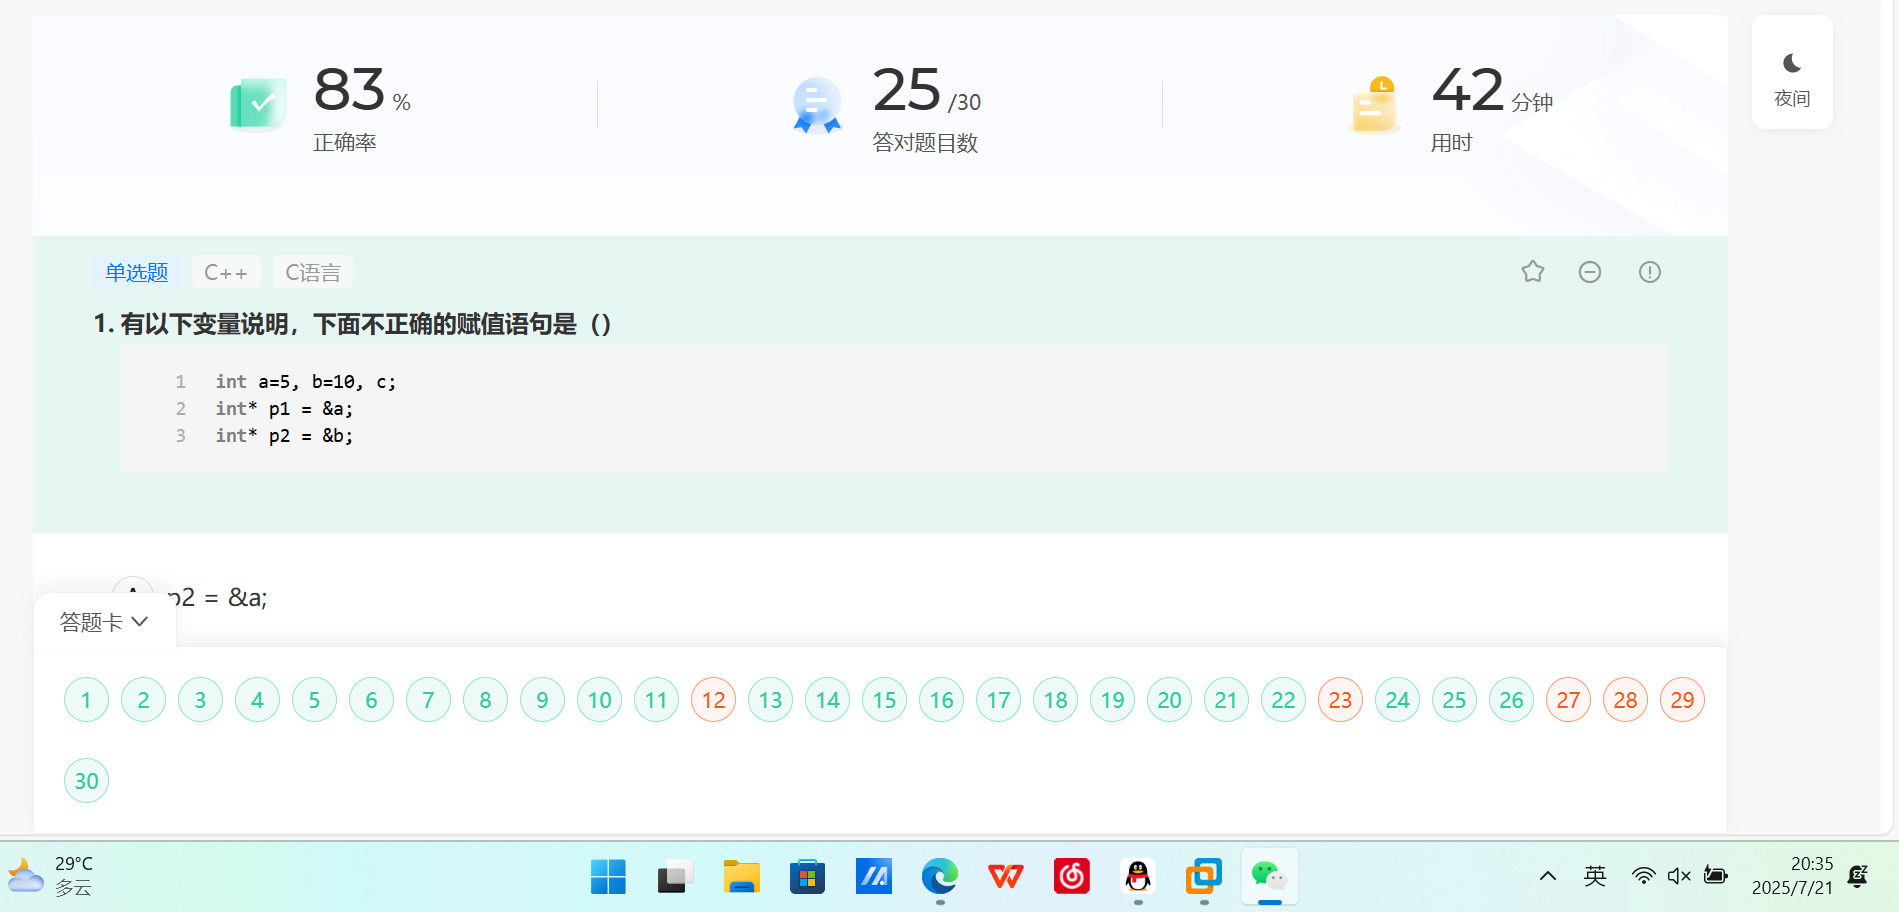Open question 23 from the answer card
This screenshot has height=912, width=1899.
tap(1340, 699)
